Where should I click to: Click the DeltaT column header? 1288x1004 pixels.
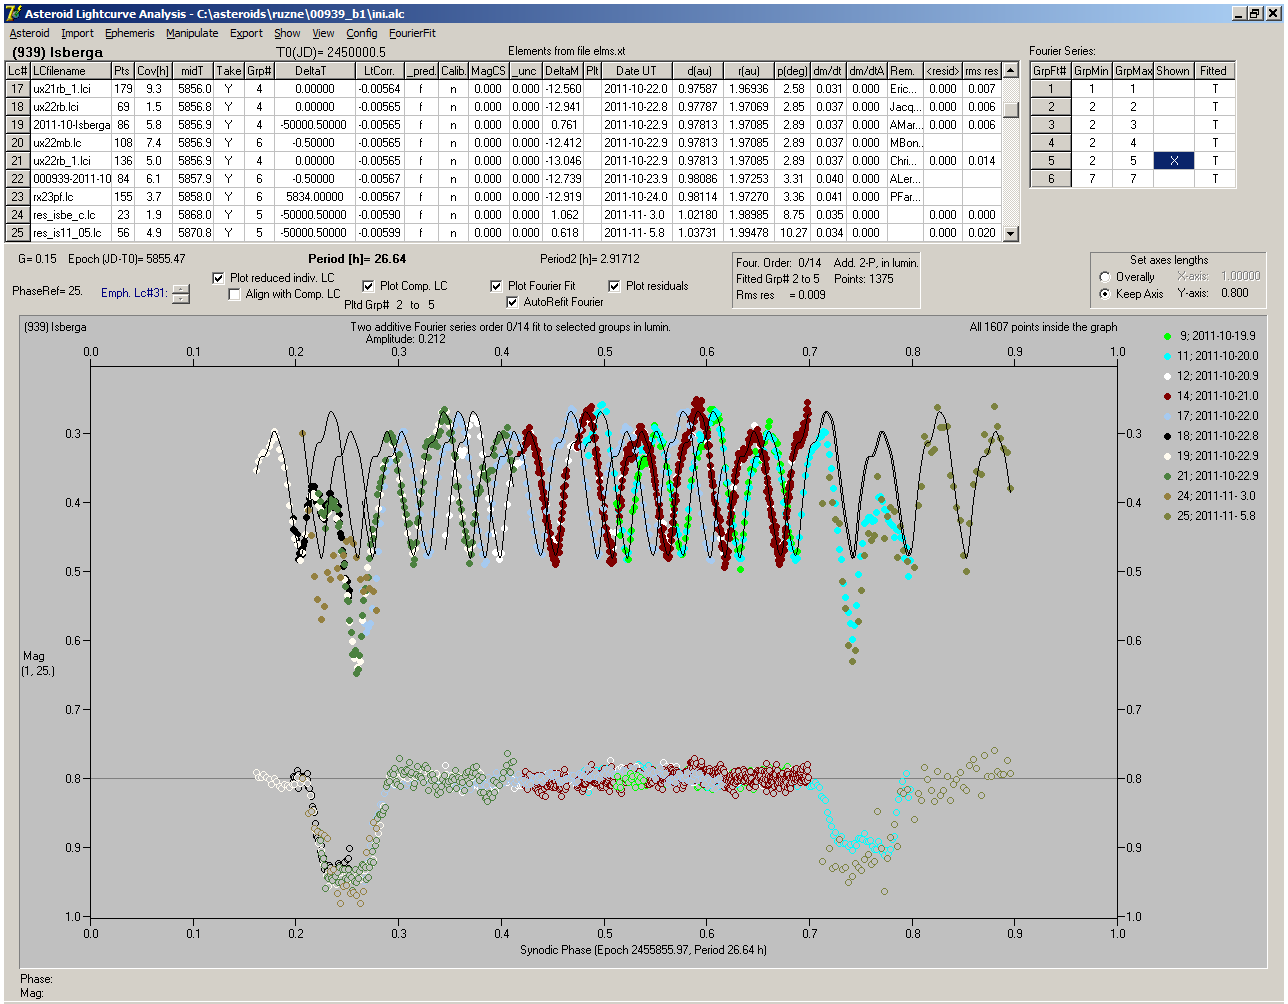click(x=315, y=71)
